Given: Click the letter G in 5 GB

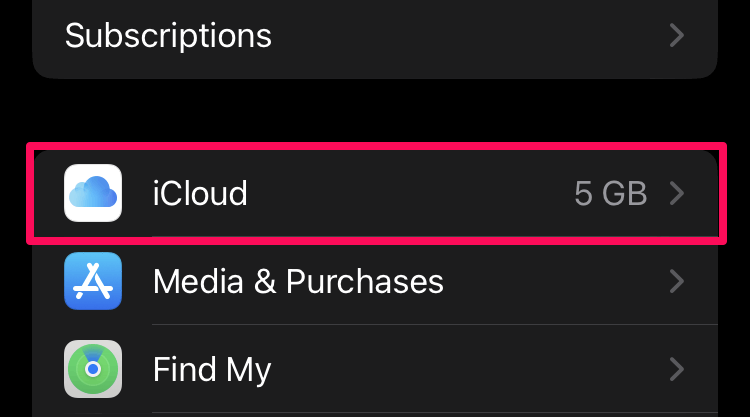Looking at the screenshot, I should click(613, 193).
